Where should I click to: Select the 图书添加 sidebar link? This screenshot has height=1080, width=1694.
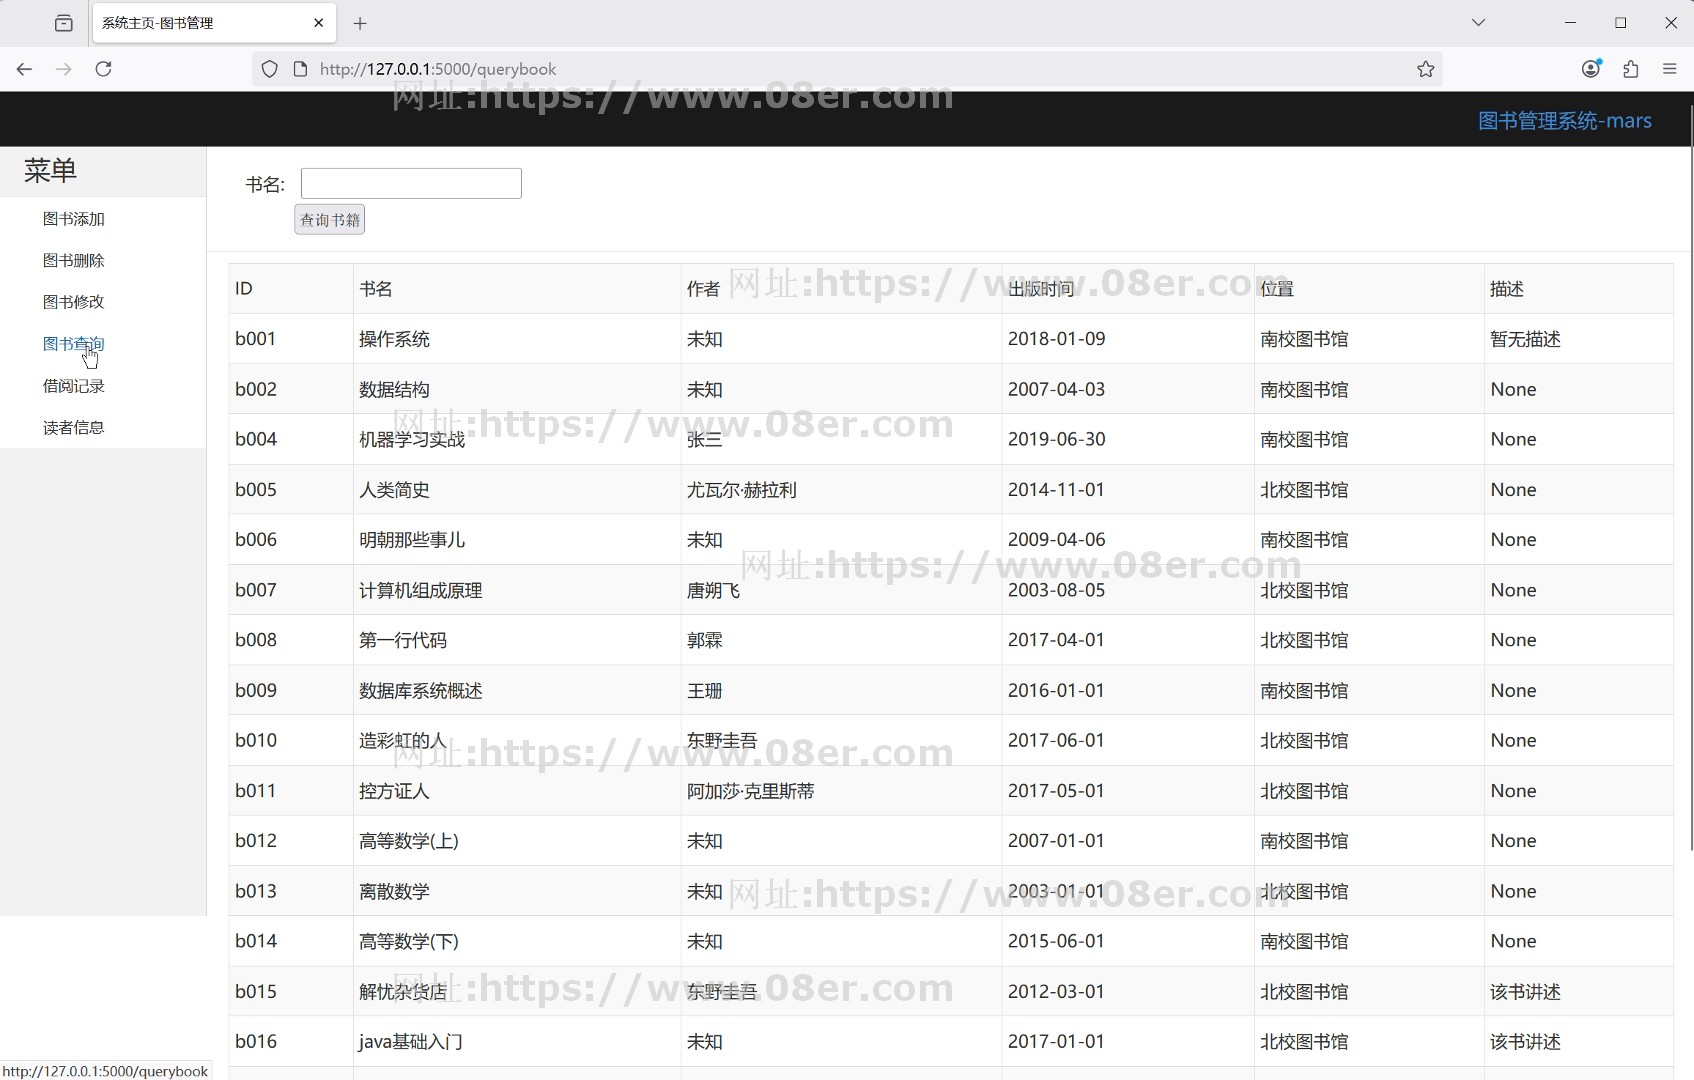click(x=73, y=218)
